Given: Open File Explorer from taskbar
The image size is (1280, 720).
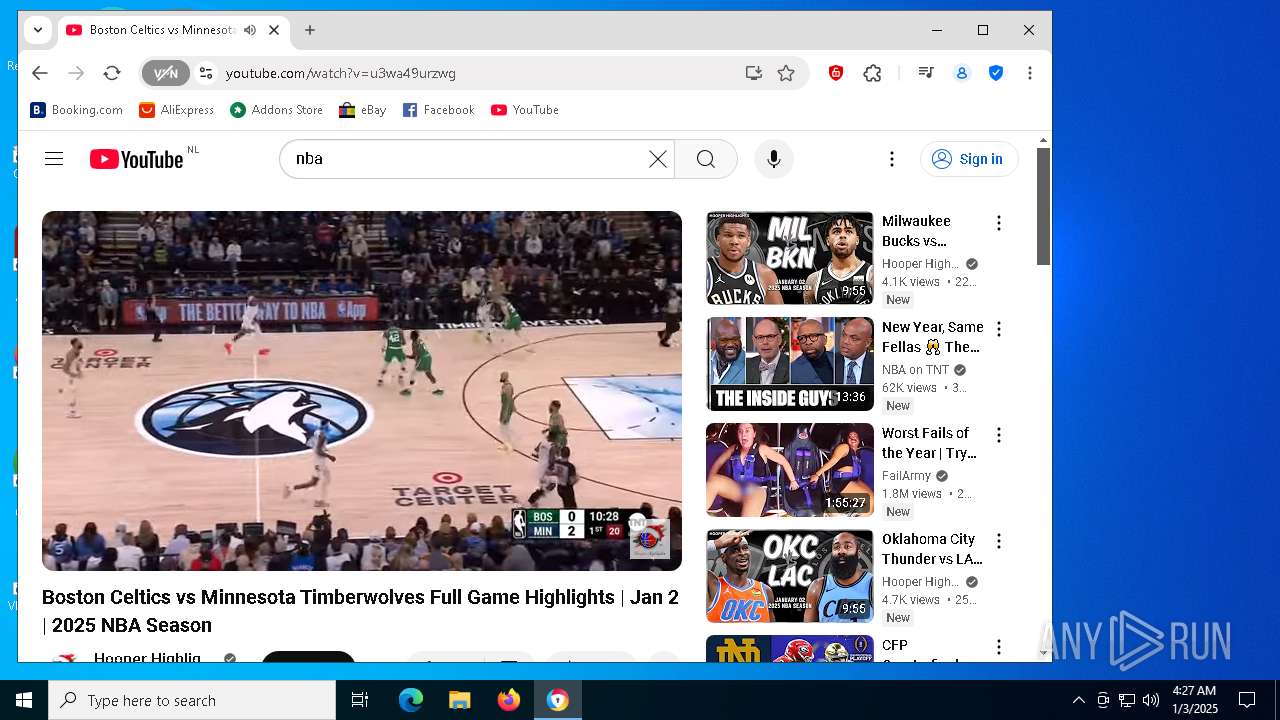Looking at the screenshot, I should tap(460, 700).
